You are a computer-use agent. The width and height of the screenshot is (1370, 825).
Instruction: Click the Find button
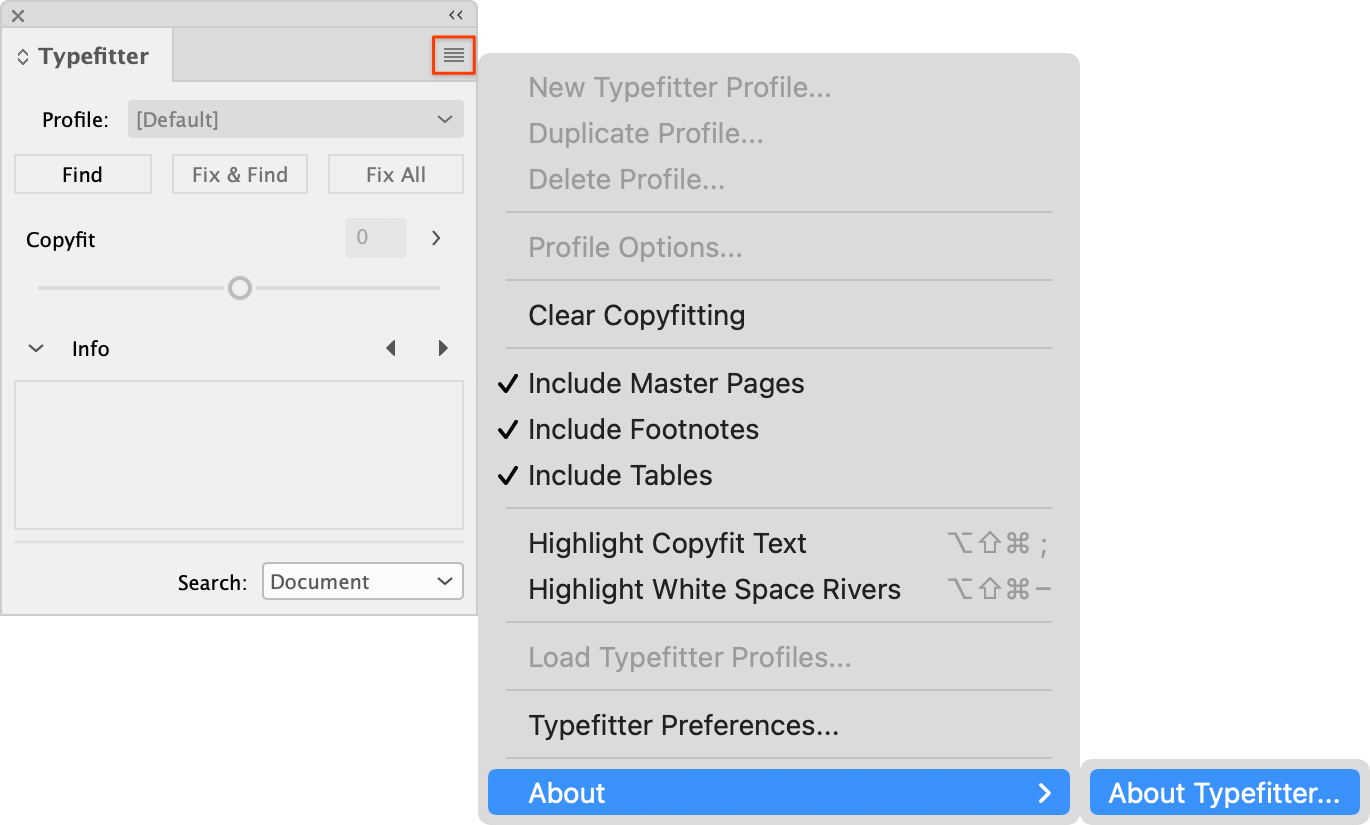click(x=83, y=174)
